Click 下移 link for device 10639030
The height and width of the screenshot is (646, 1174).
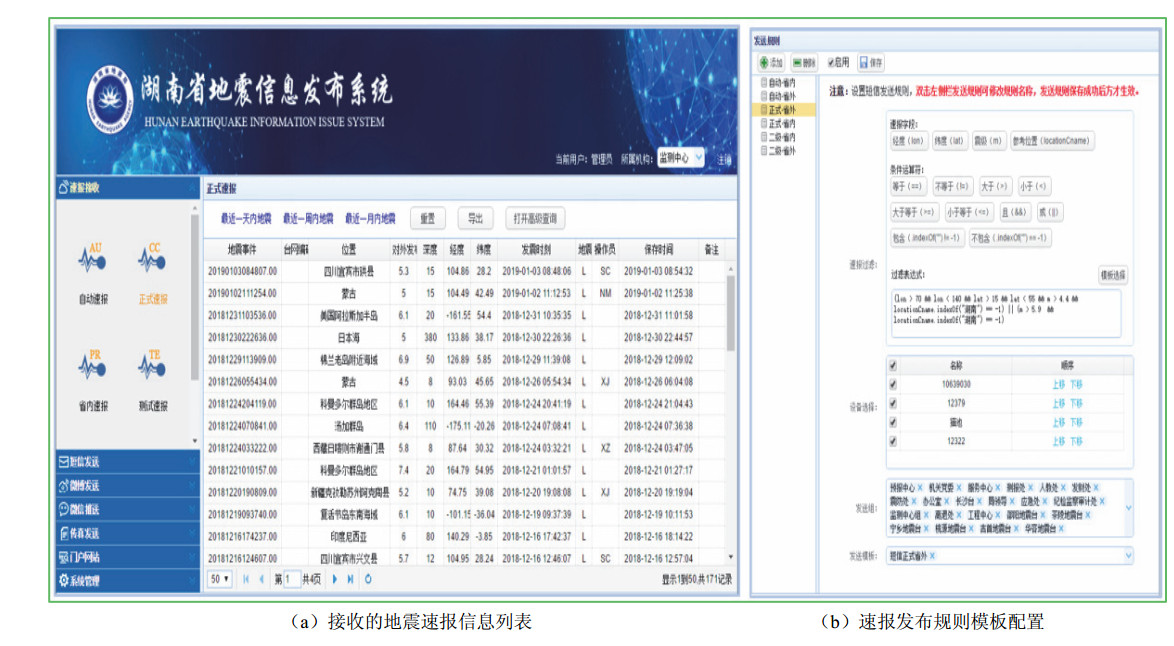point(1076,384)
